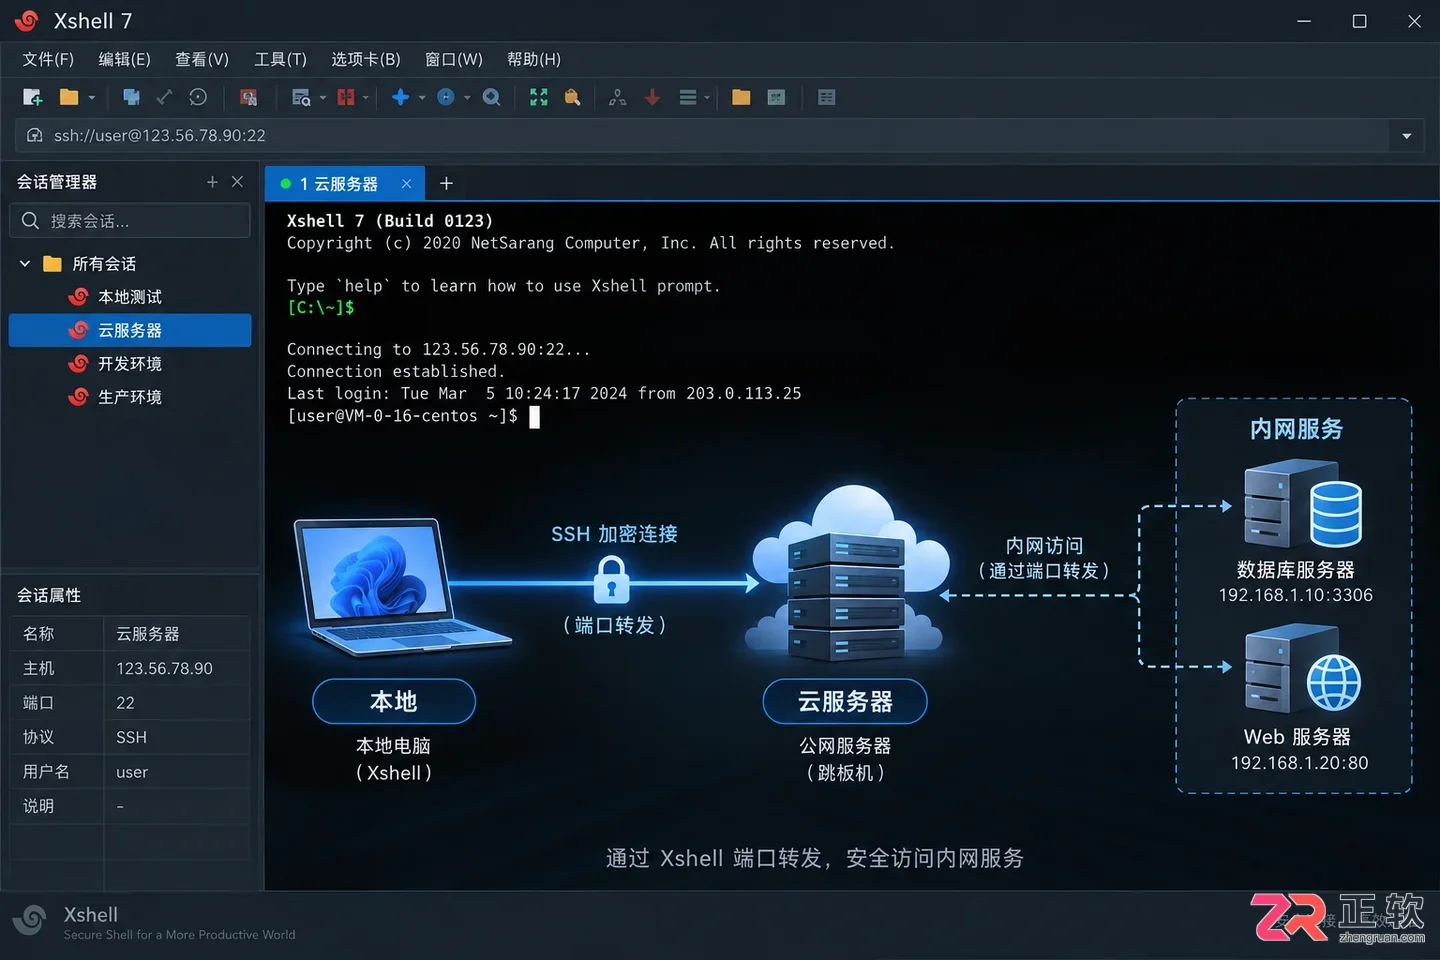Click the 123.56.78.90 host value
The height and width of the screenshot is (960, 1440).
point(165,668)
